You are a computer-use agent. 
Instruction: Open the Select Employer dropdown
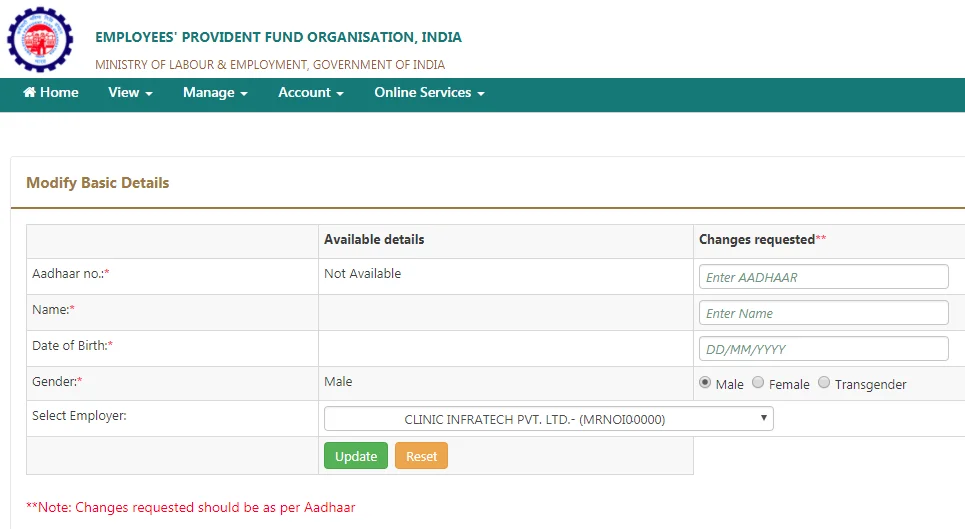548,419
